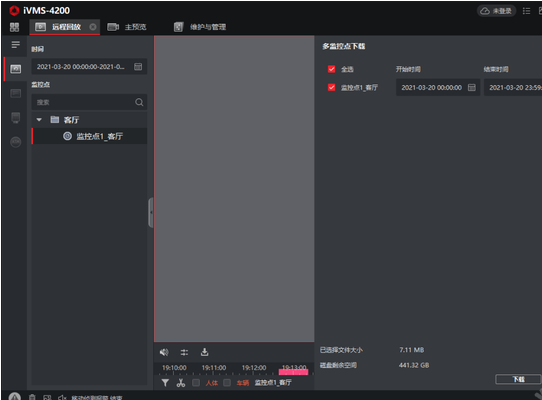
Task: Click the panel collapse handle beside video
Action: tap(150, 212)
